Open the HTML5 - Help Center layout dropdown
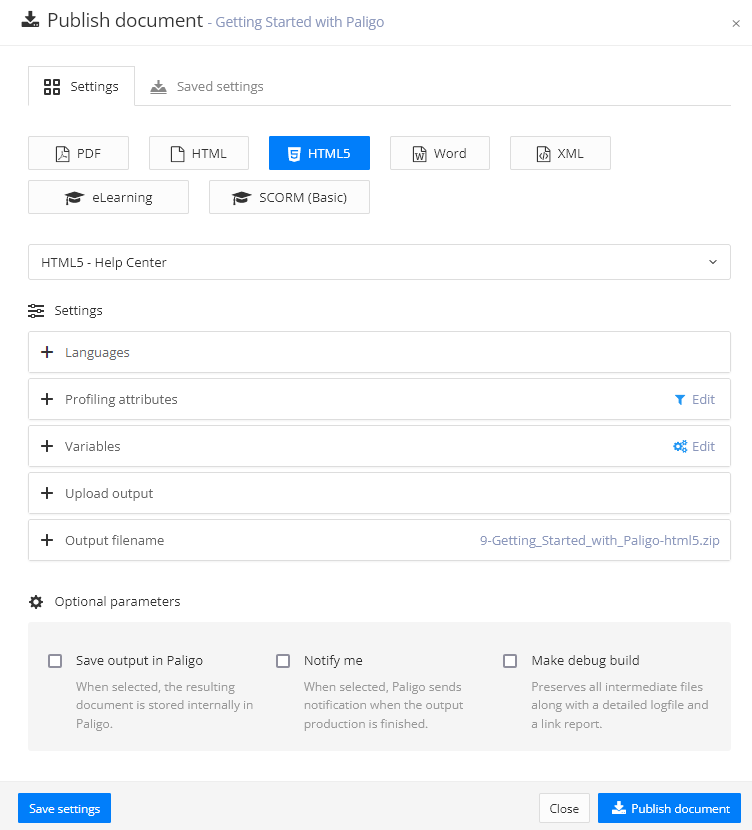This screenshot has height=830, width=752. click(379, 262)
